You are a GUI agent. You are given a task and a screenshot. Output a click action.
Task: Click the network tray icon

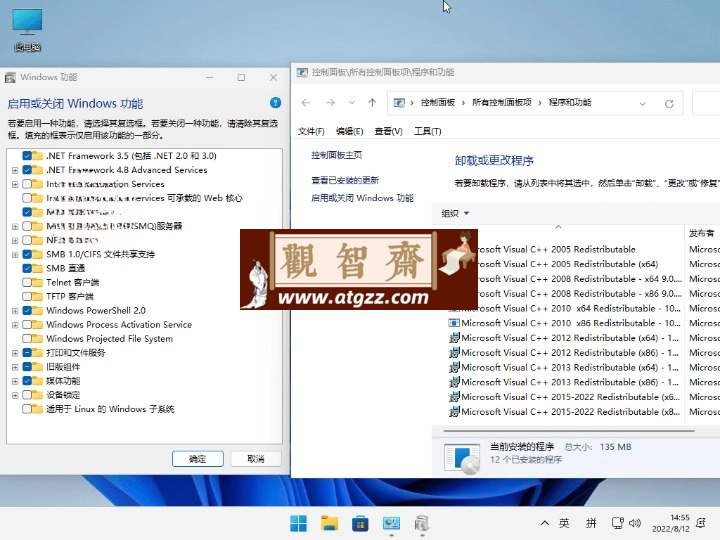click(x=618, y=523)
